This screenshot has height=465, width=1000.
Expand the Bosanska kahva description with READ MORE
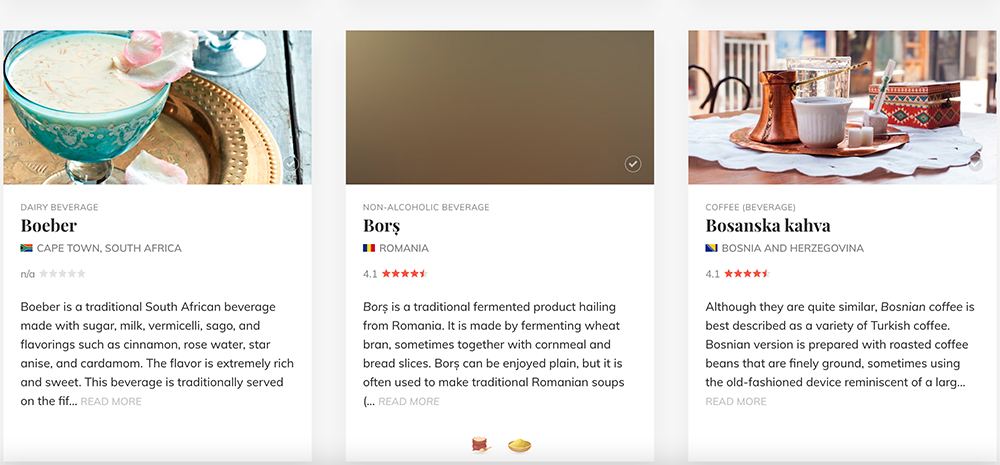(x=736, y=401)
